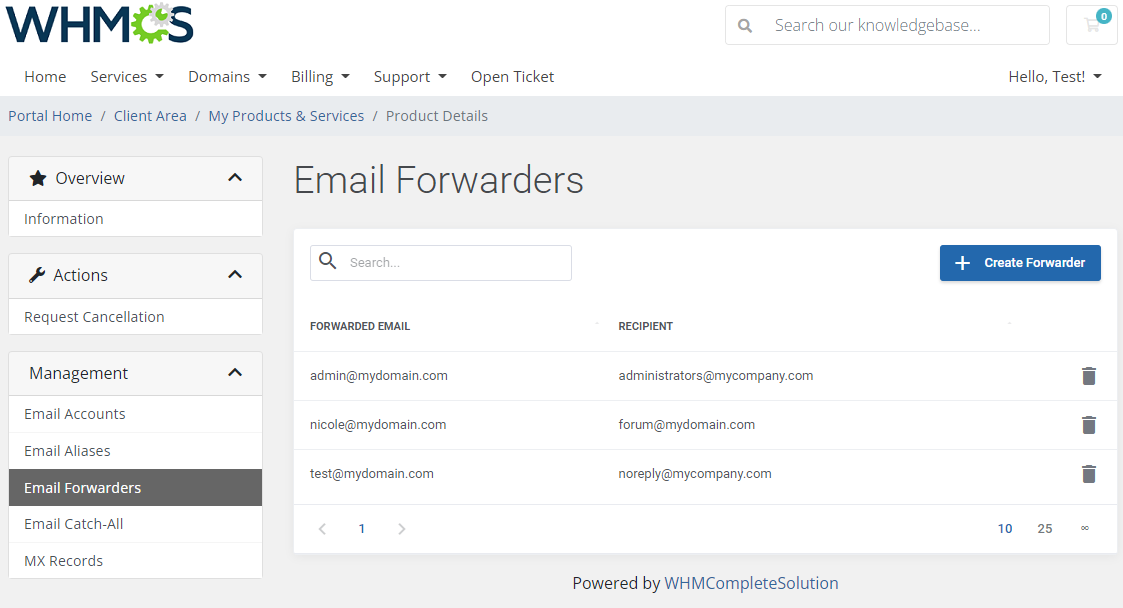Image resolution: width=1123 pixels, height=608 pixels.
Task: Open the shopping cart icon
Action: pyautogui.click(x=1091, y=25)
